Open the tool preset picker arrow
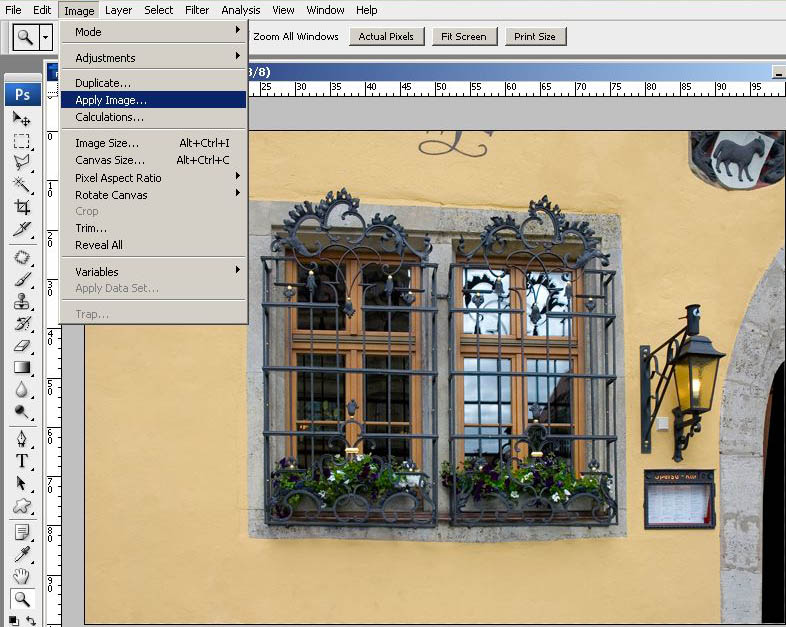The height and width of the screenshot is (627, 786). pyautogui.click(x=46, y=37)
